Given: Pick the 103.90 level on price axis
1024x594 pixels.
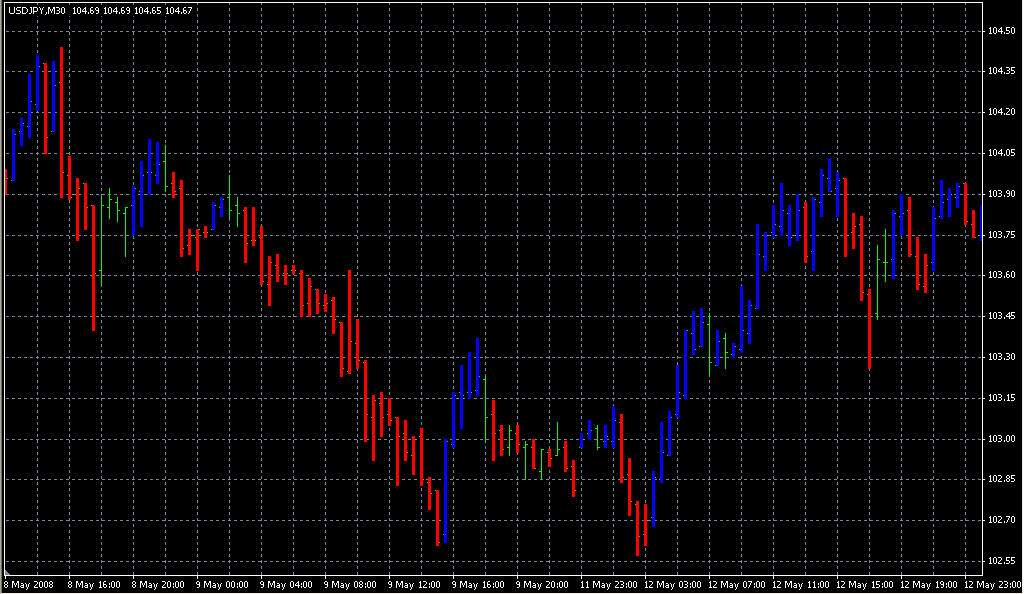Looking at the screenshot, I should pos(1001,194).
